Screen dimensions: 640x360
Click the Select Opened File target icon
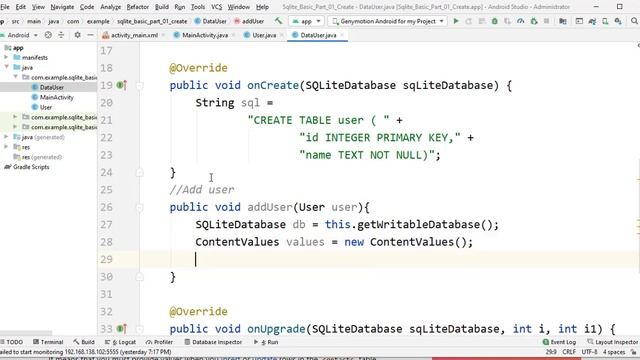click(x=48, y=35)
